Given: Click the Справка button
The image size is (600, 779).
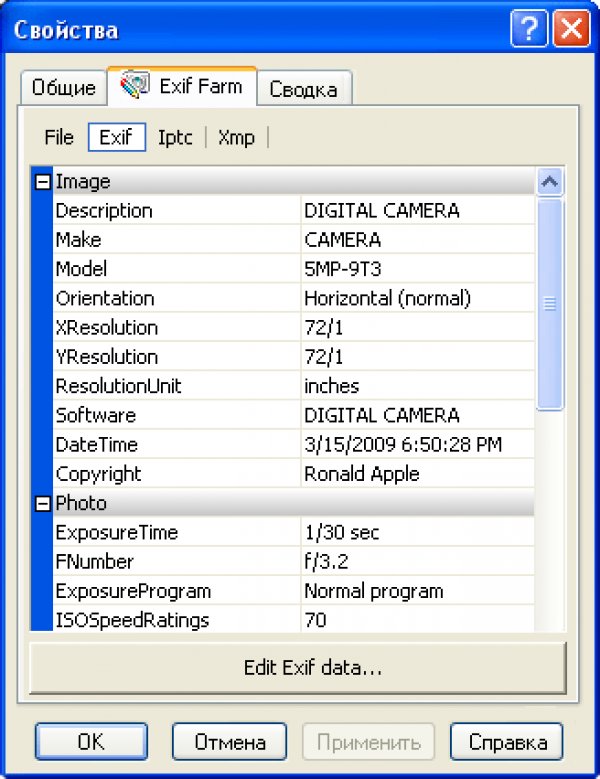Looking at the screenshot, I should [x=507, y=742].
